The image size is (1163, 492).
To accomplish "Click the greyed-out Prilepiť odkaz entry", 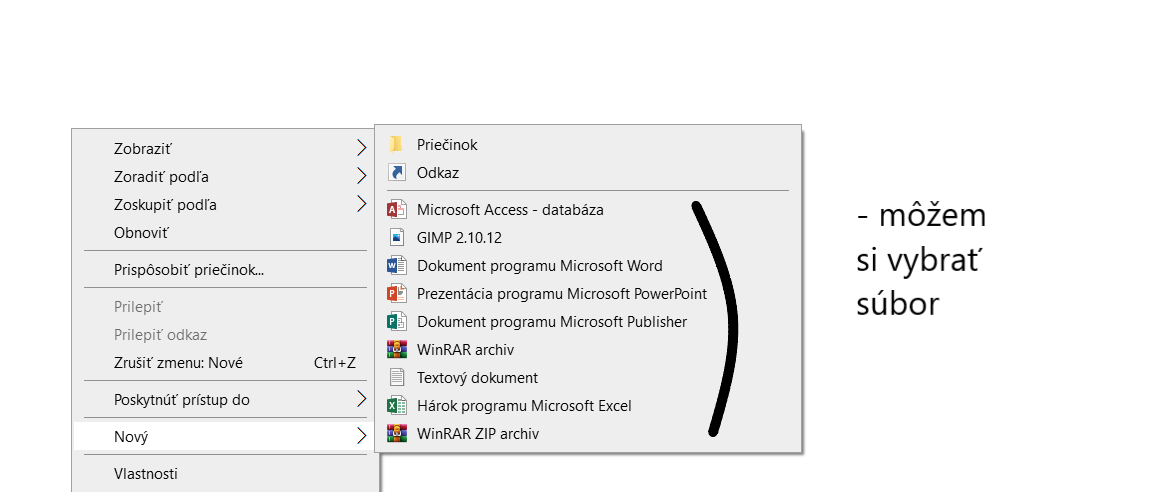I will pos(225,335).
